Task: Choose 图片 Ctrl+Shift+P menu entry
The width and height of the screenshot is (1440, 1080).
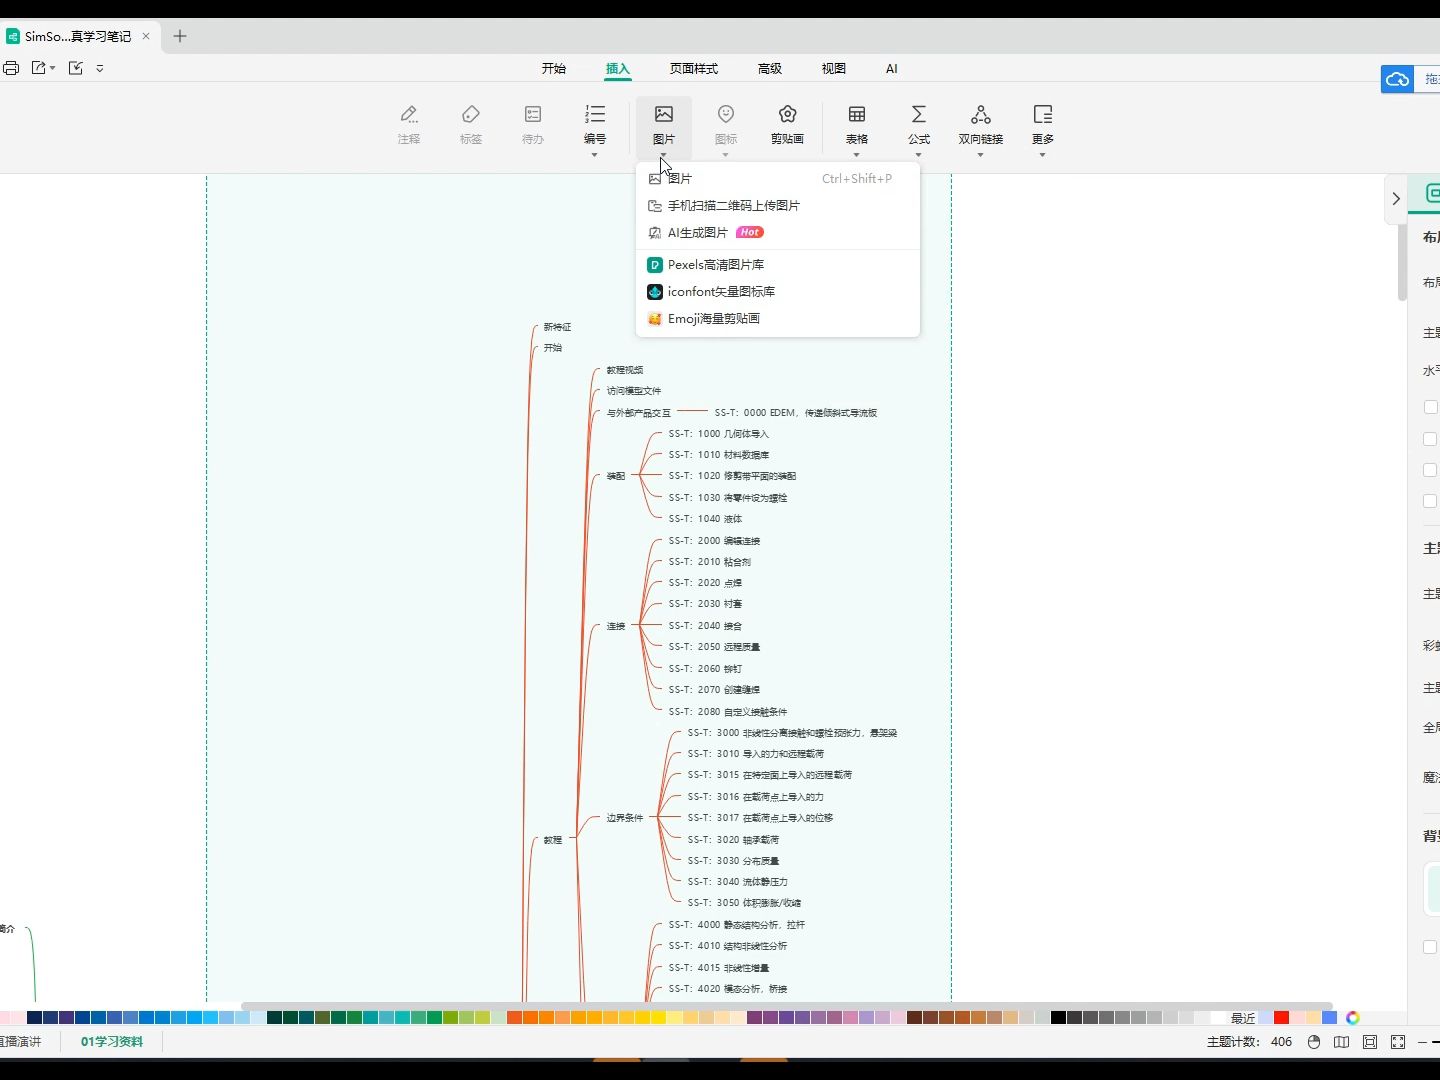Action: pos(778,178)
